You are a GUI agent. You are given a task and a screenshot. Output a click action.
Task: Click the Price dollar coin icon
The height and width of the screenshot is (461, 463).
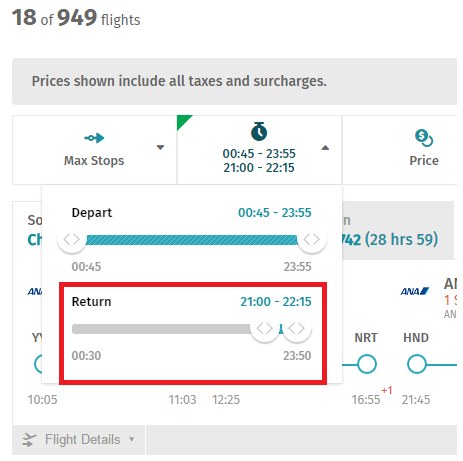click(x=424, y=138)
